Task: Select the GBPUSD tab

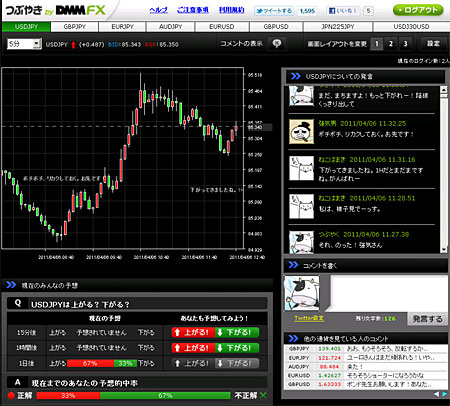Action: click(276, 27)
